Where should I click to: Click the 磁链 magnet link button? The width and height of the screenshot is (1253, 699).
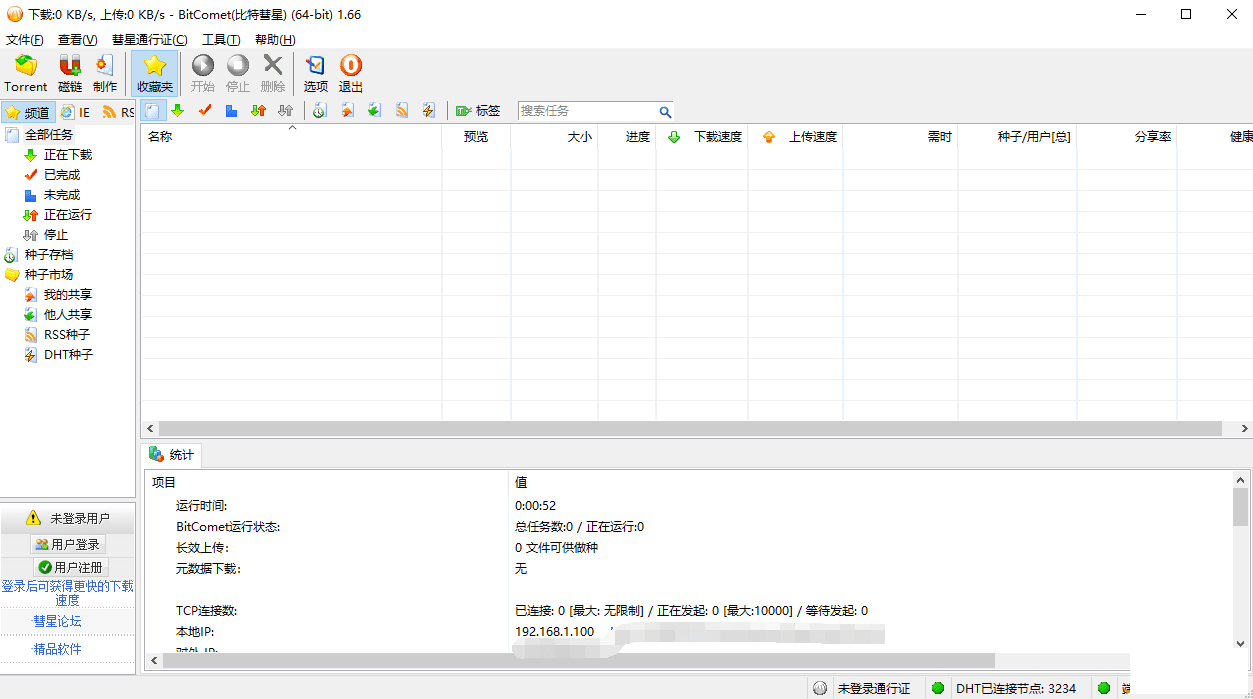(70, 74)
